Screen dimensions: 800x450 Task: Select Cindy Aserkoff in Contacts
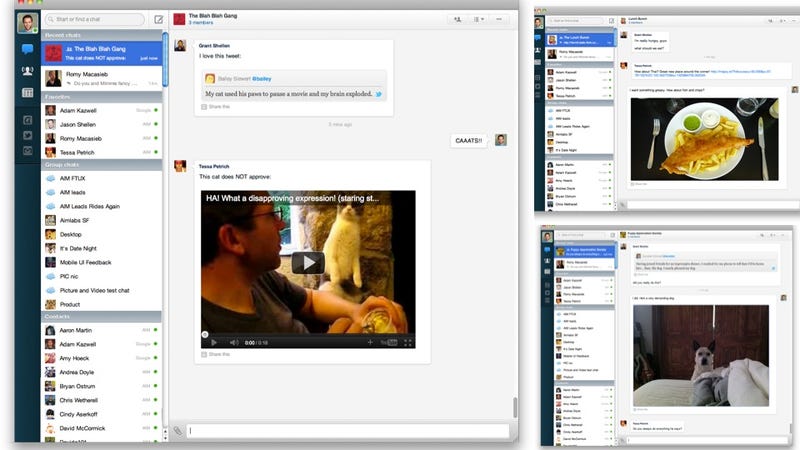(x=102, y=414)
